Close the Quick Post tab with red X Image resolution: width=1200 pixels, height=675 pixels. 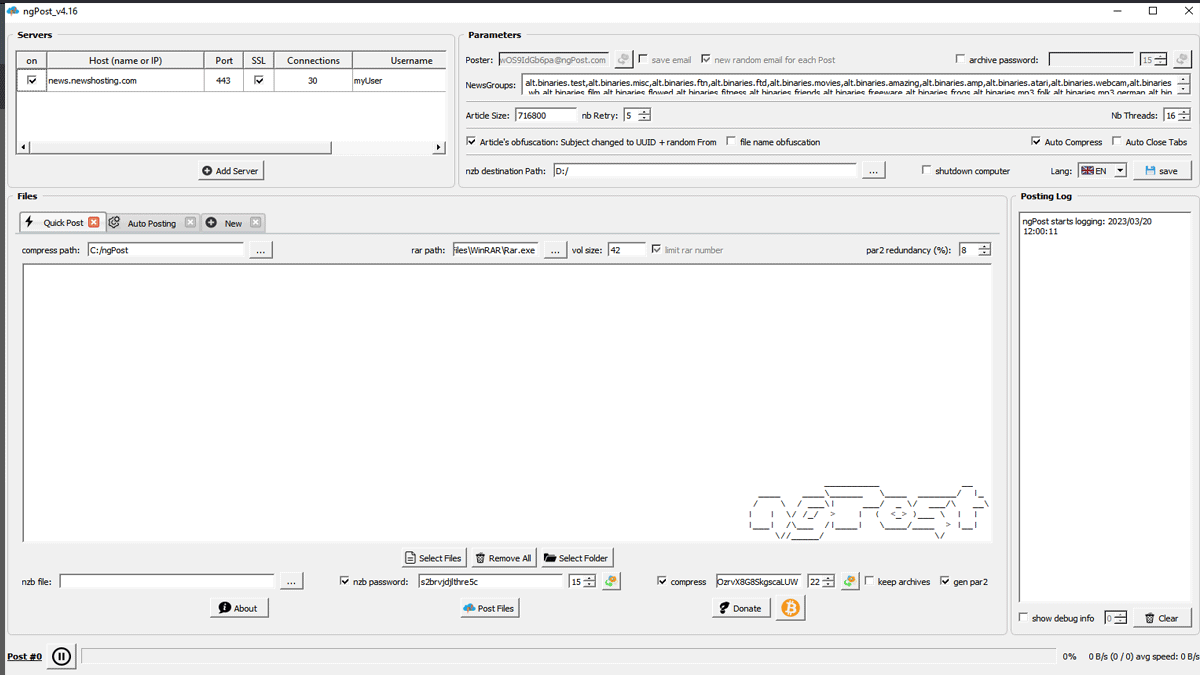[94, 223]
